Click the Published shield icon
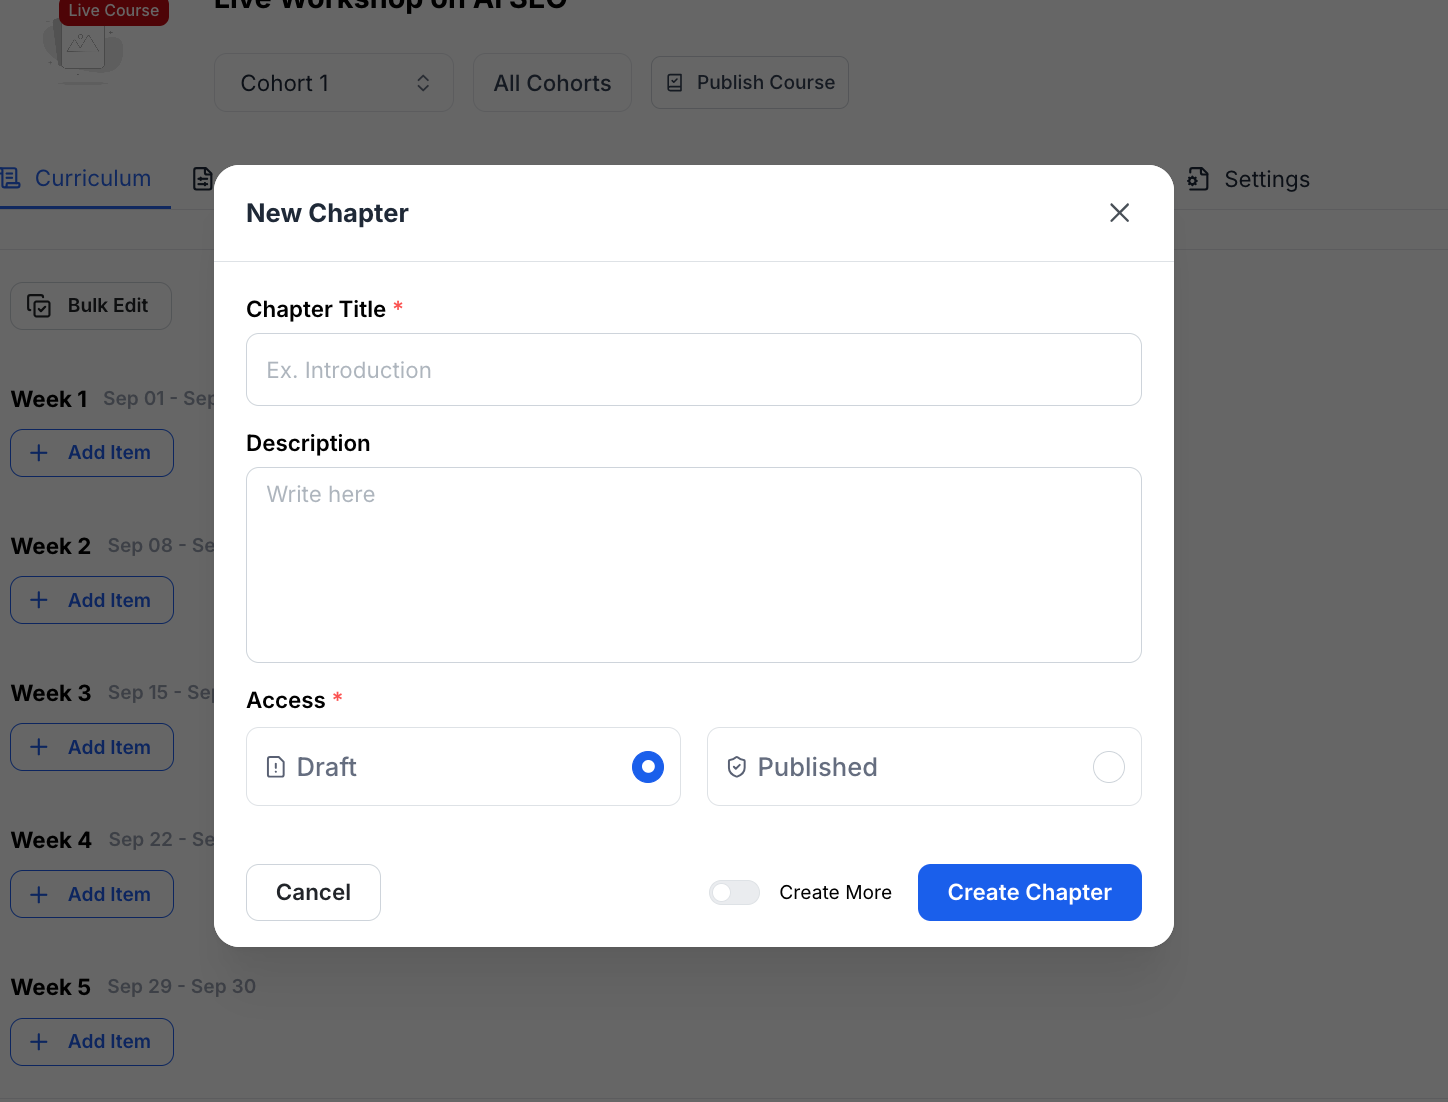Viewport: 1448px width, 1102px height. click(x=737, y=767)
